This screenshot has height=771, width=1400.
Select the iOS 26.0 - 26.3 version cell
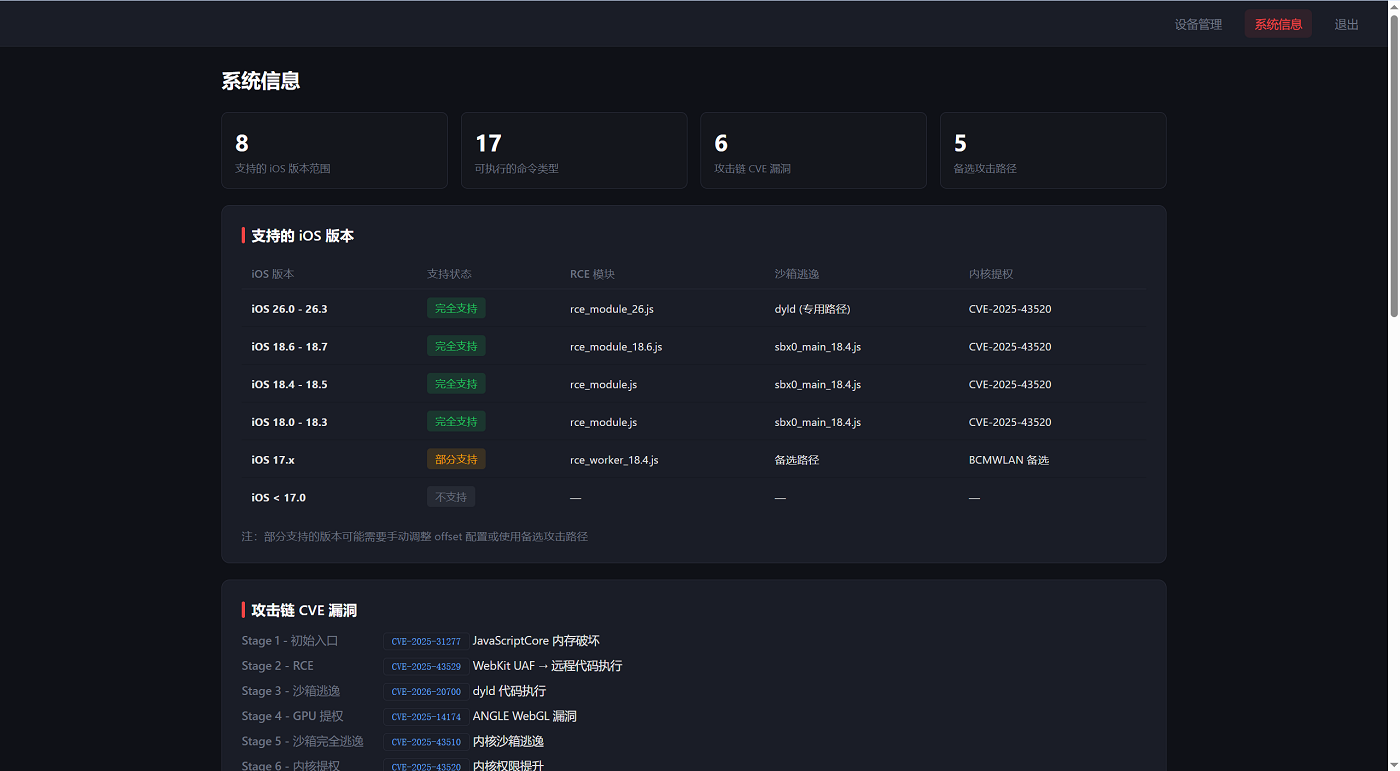[289, 309]
